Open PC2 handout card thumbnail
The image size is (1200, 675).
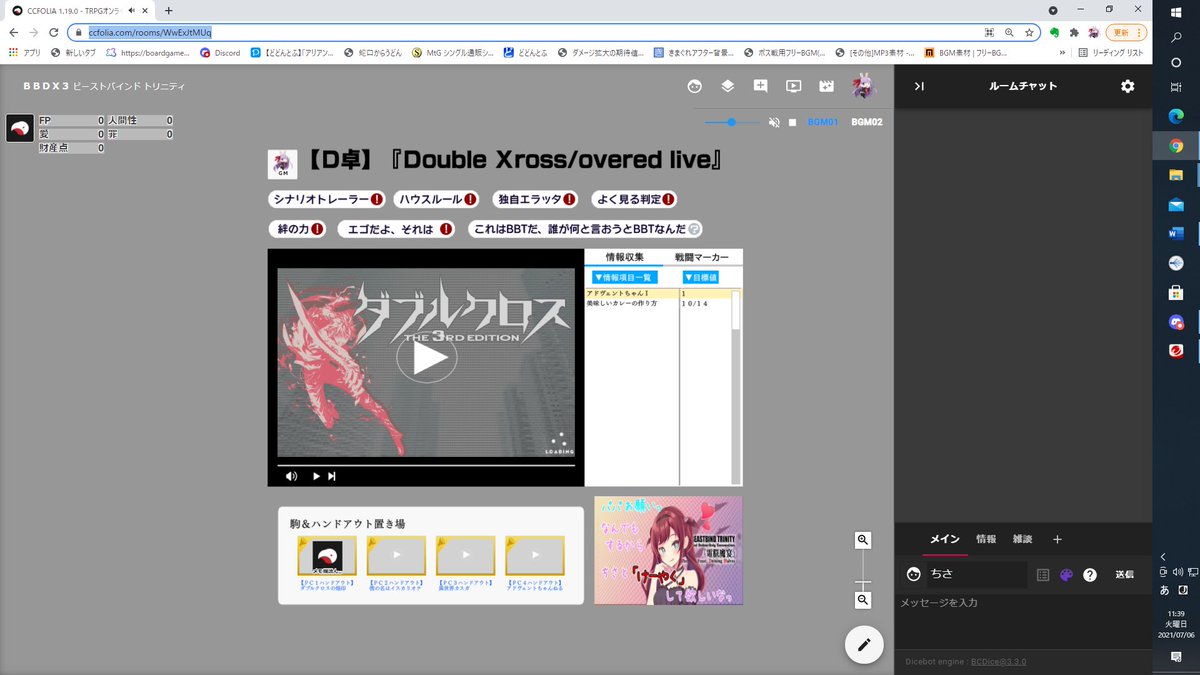396,555
